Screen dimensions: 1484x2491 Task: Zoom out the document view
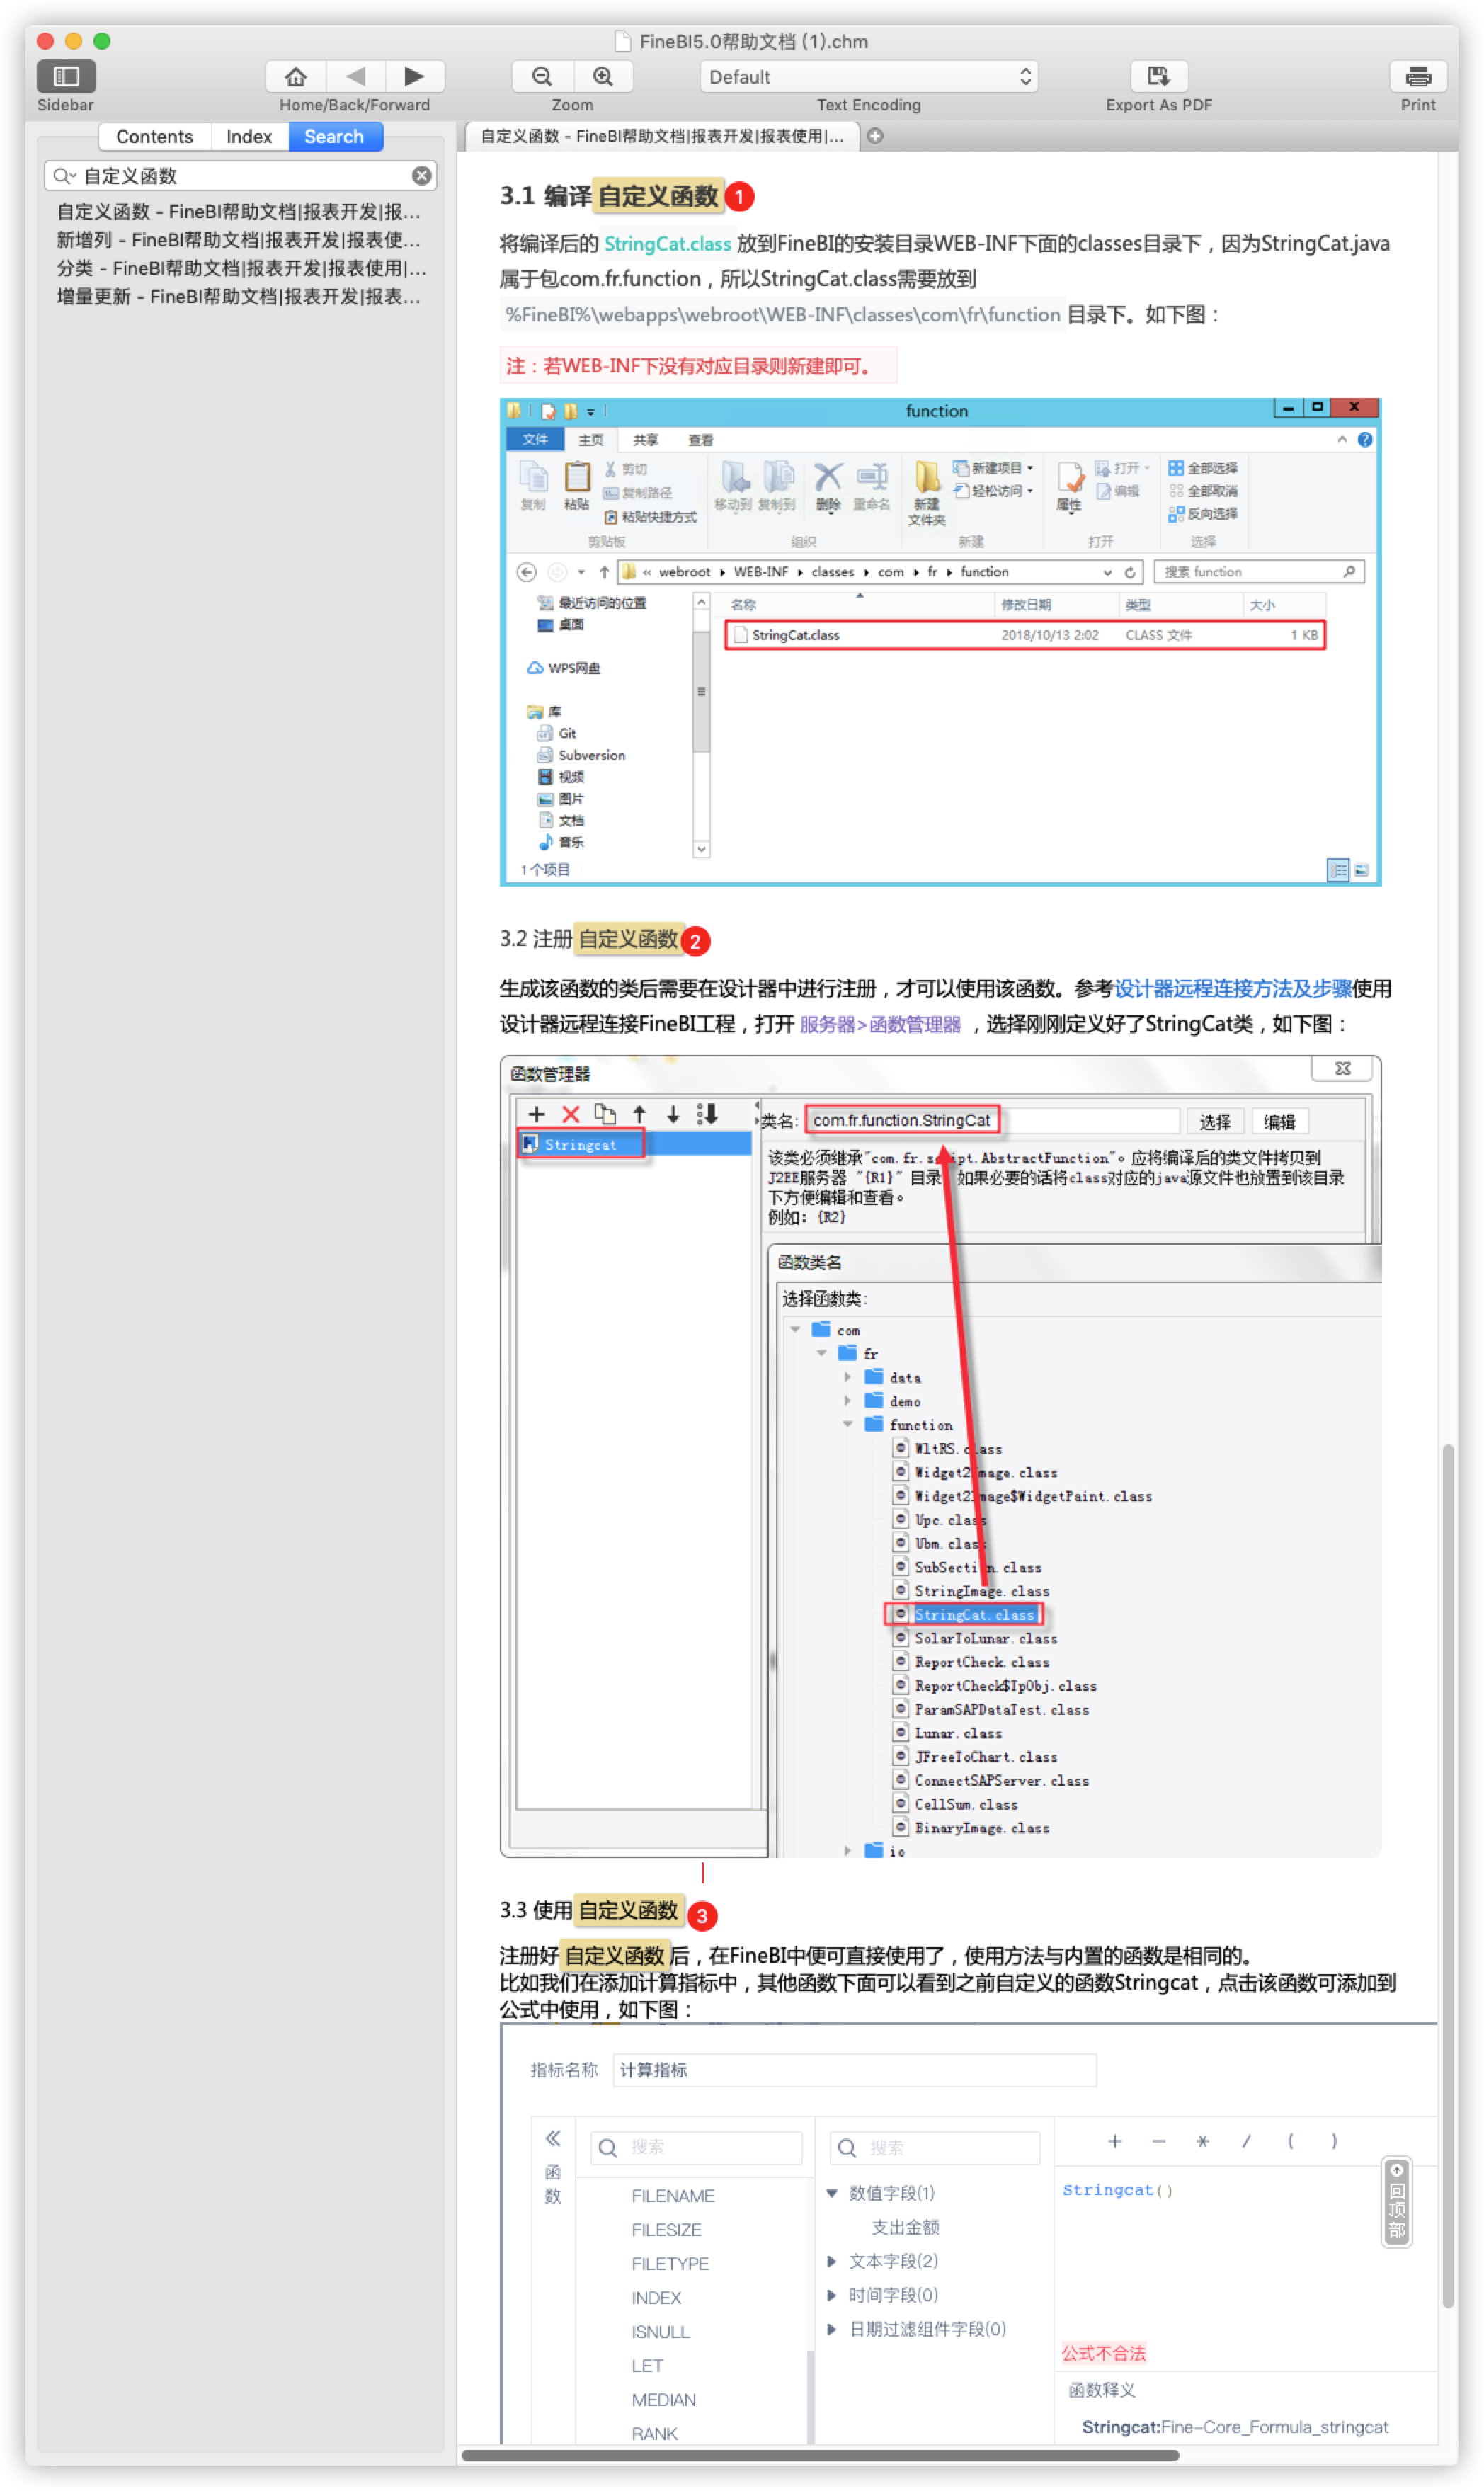point(542,76)
